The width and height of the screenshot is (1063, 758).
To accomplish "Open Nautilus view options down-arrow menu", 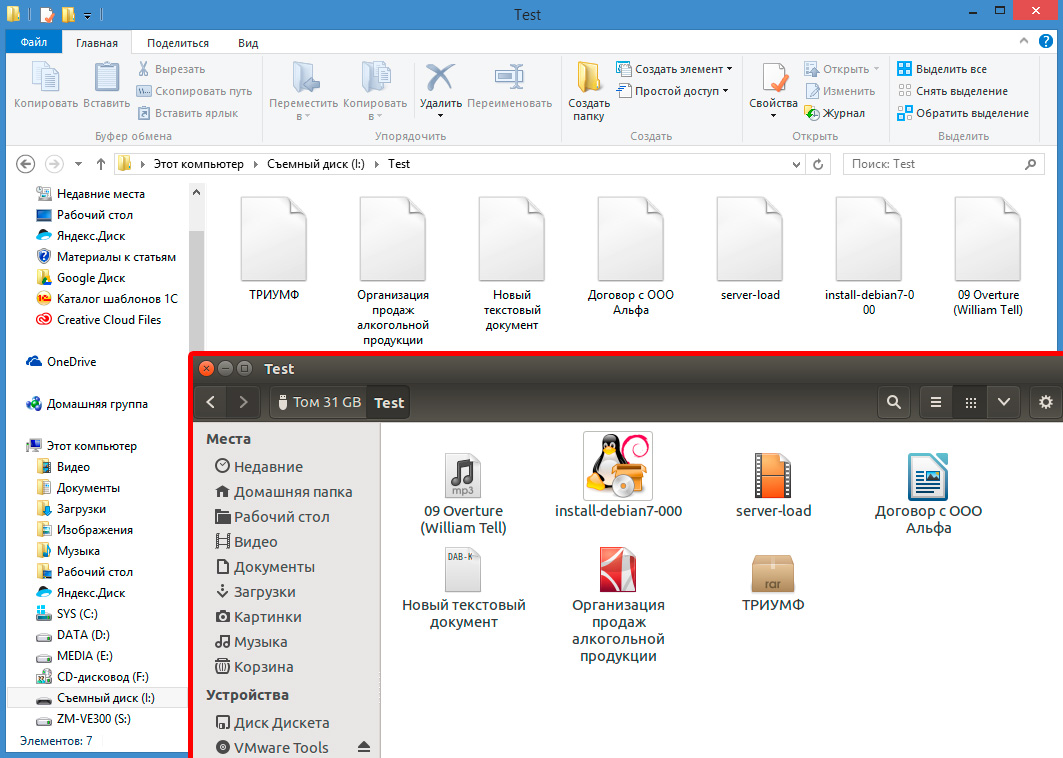I will click(x=1004, y=402).
